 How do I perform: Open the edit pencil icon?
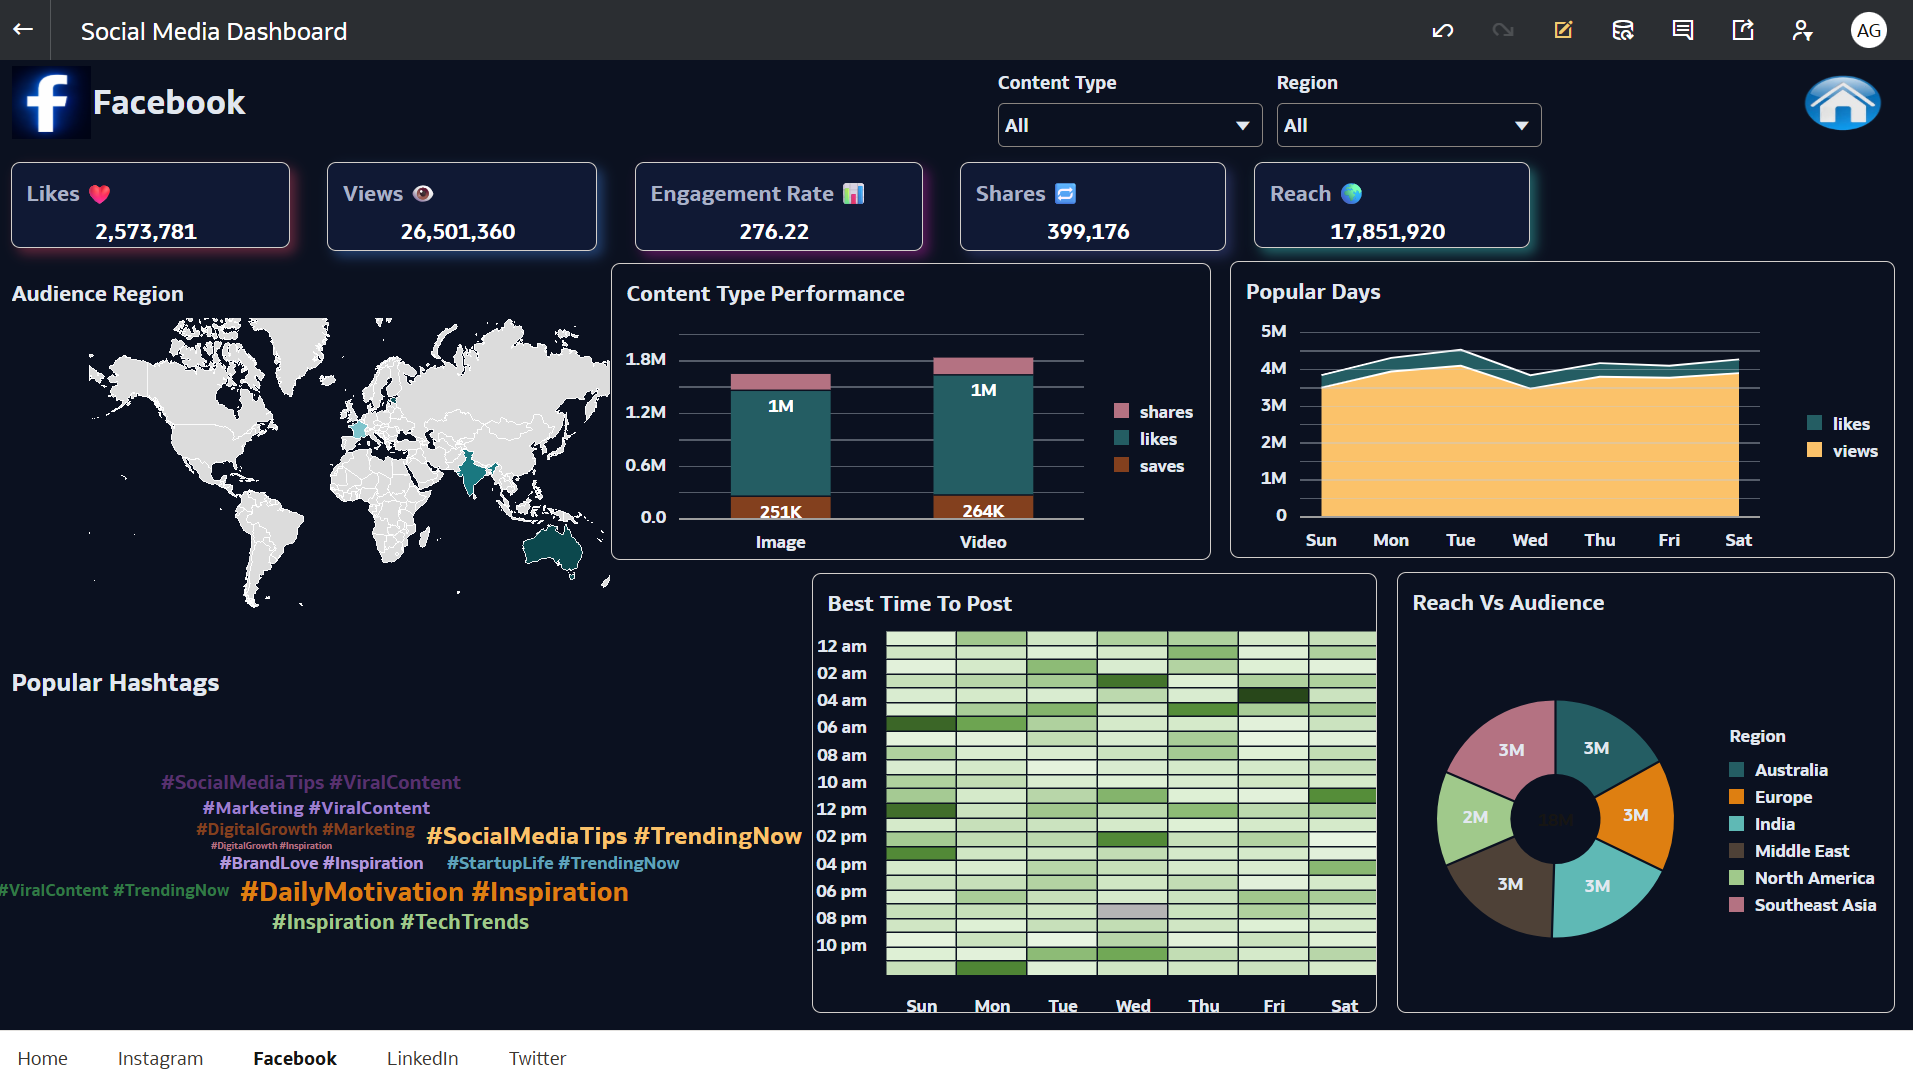click(1563, 30)
